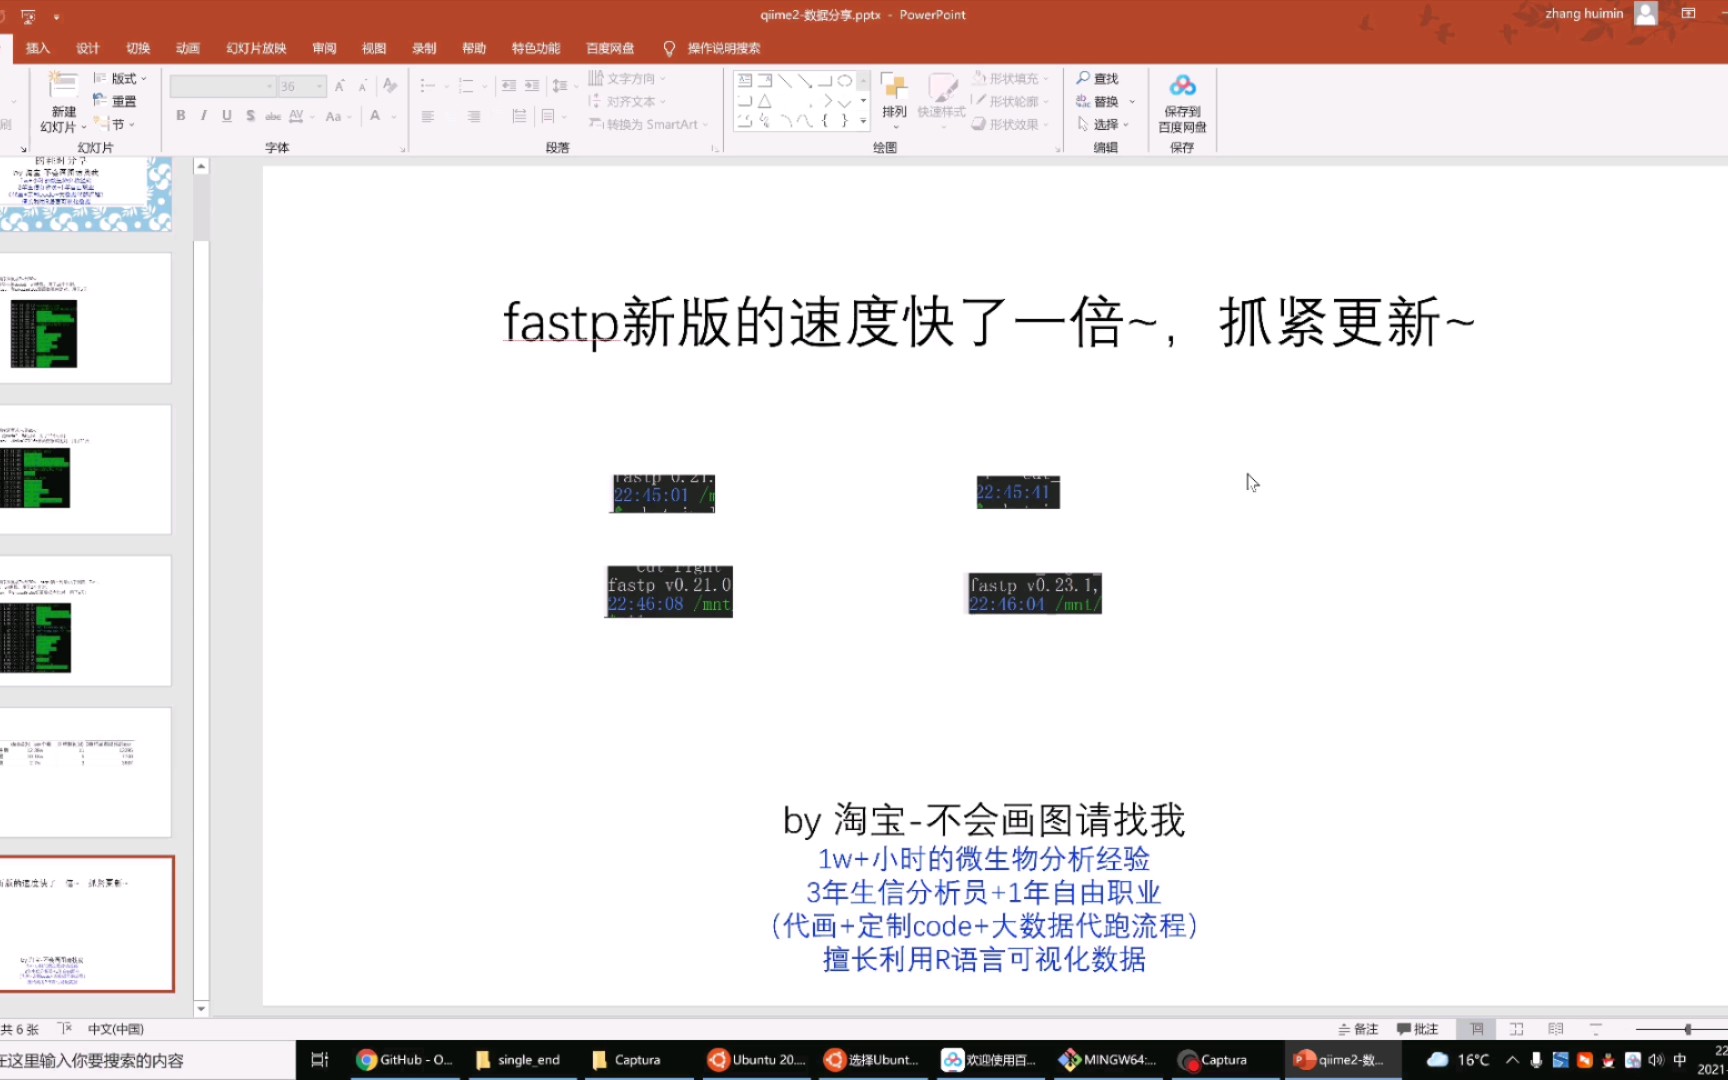Toggle align left for paragraph

428,116
